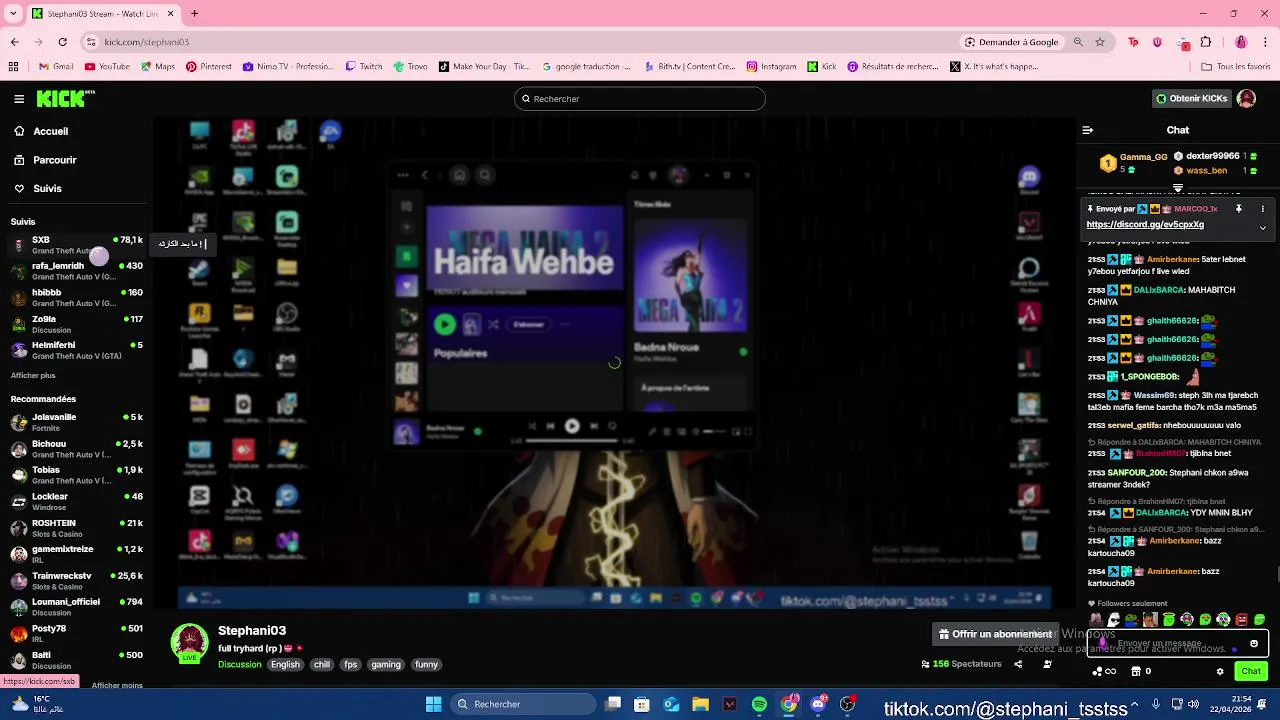This screenshot has width=1280, height=720.
Task: Open Spotify from the Windows taskbar
Action: click(x=759, y=704)
